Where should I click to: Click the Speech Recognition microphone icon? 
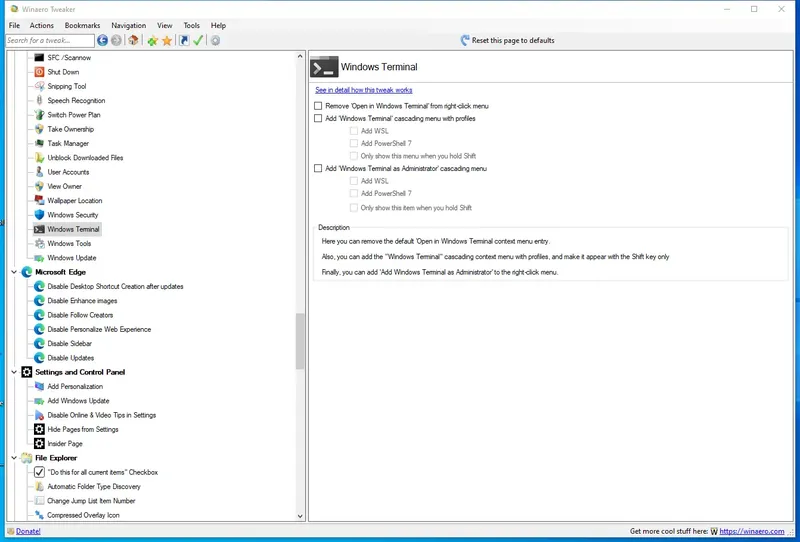coord(39,101)
